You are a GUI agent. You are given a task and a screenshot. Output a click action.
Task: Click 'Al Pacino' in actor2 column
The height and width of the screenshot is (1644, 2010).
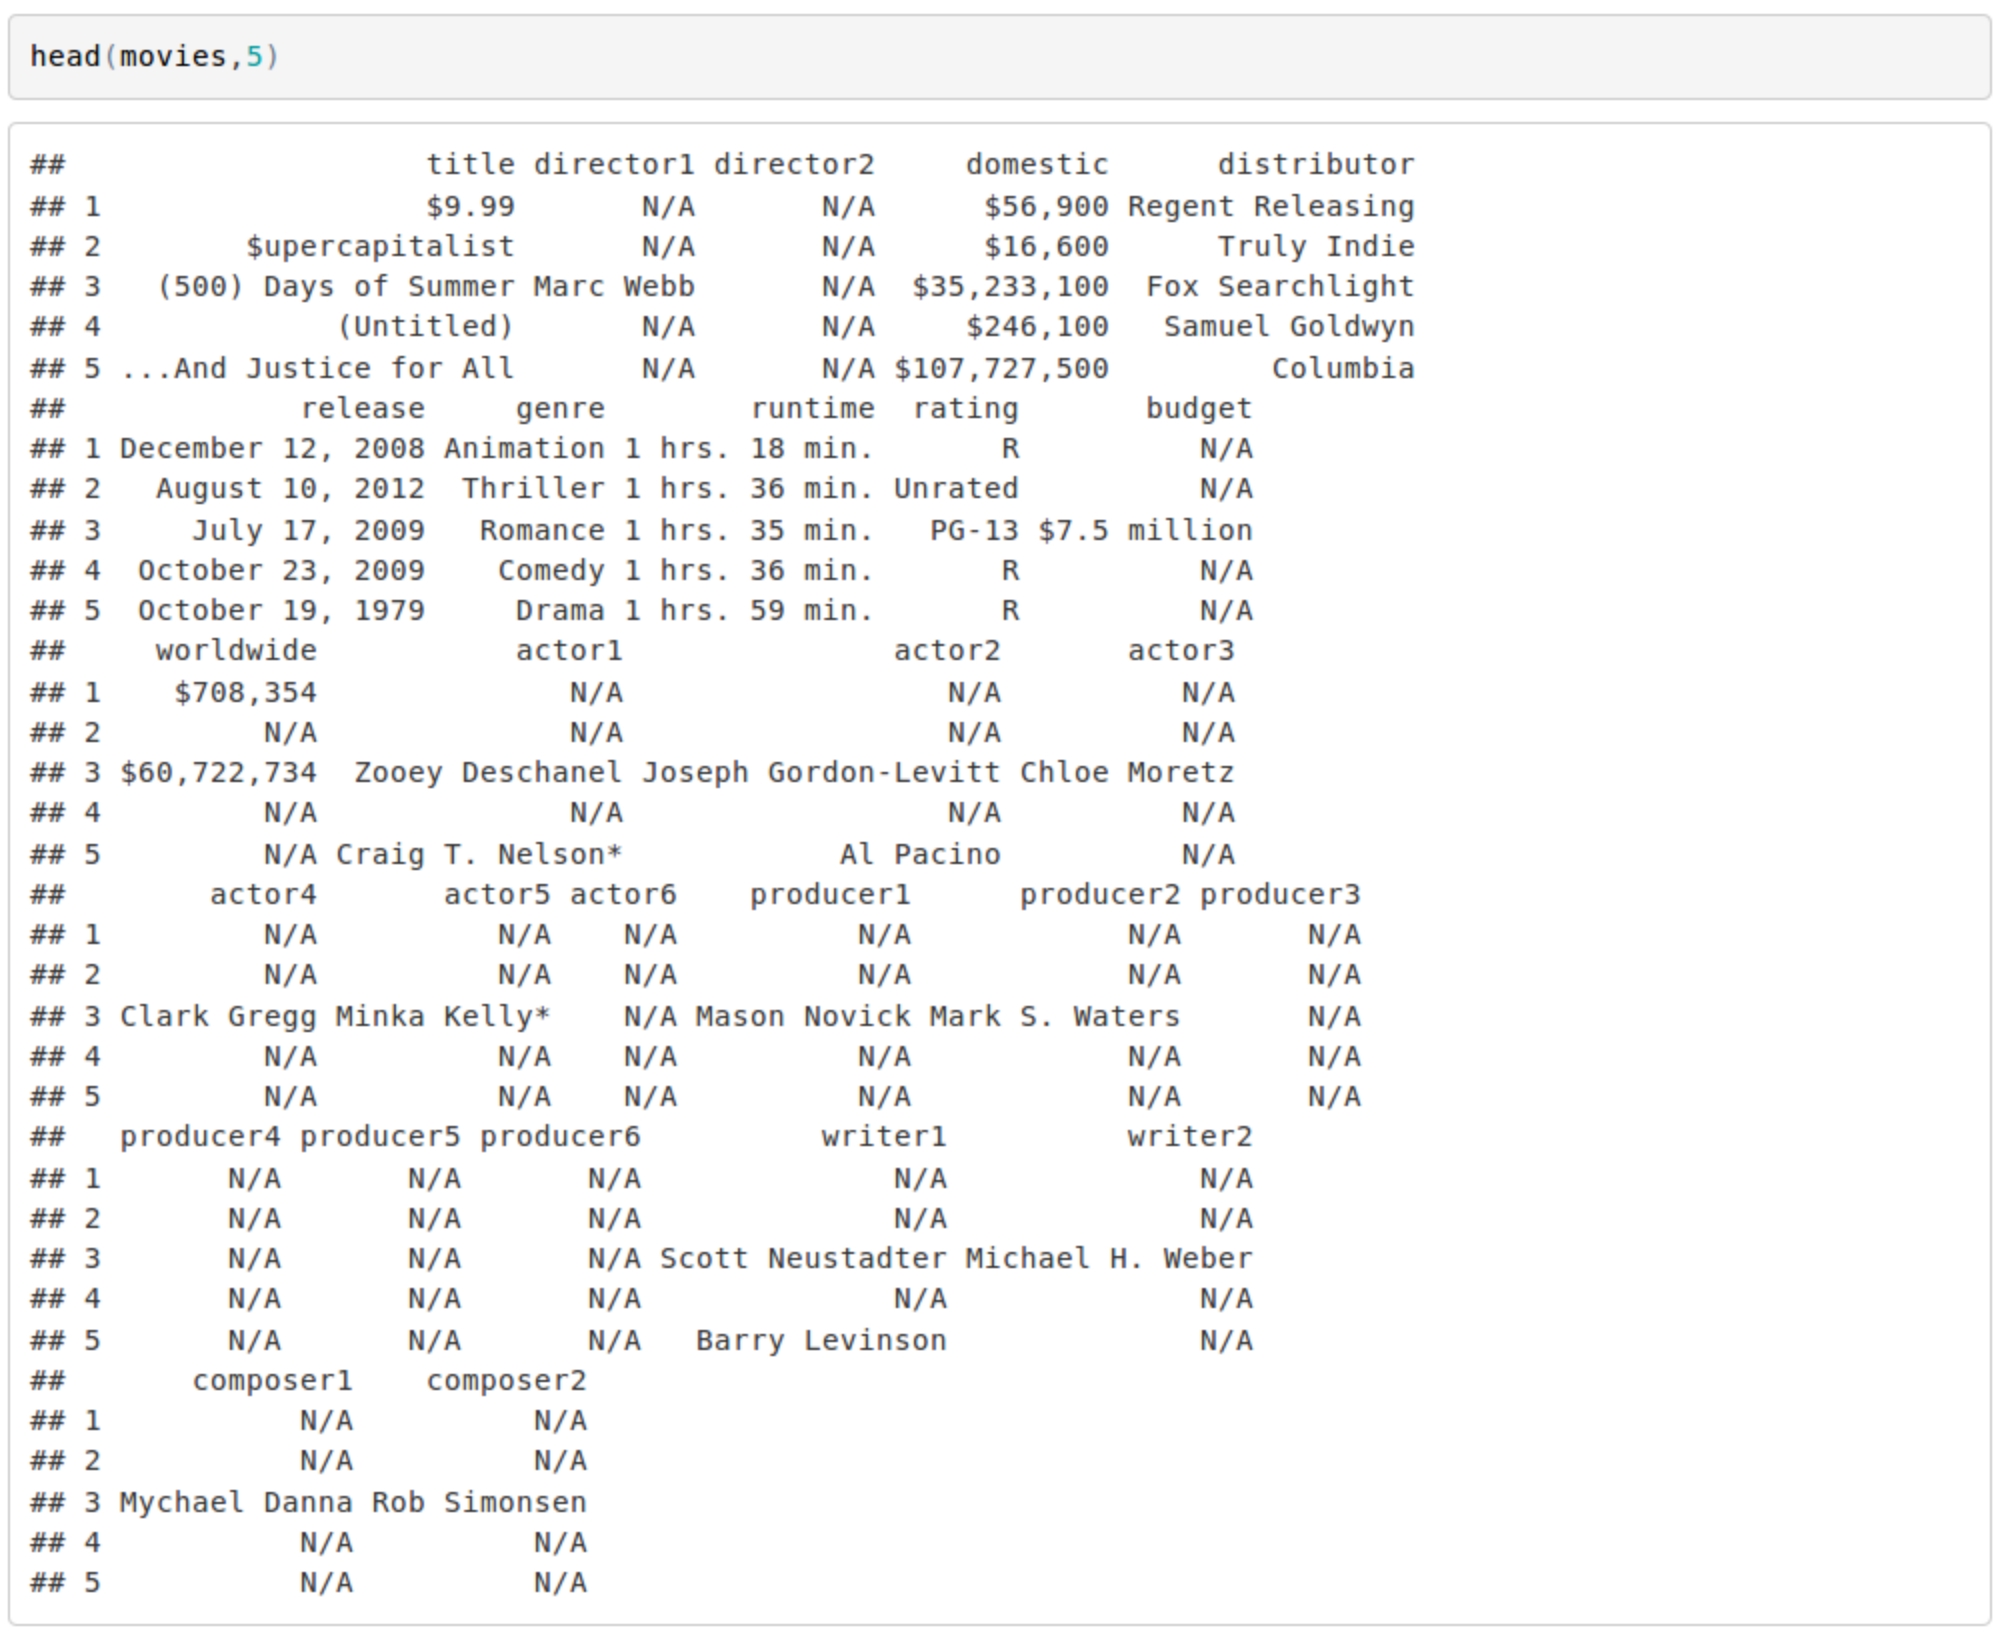pos(919,855)
